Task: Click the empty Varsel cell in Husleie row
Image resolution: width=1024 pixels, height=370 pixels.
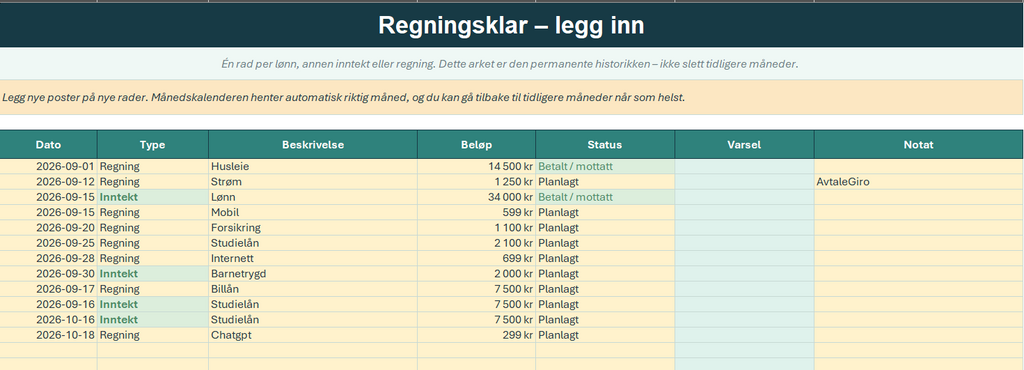Action: pos(744,166)
